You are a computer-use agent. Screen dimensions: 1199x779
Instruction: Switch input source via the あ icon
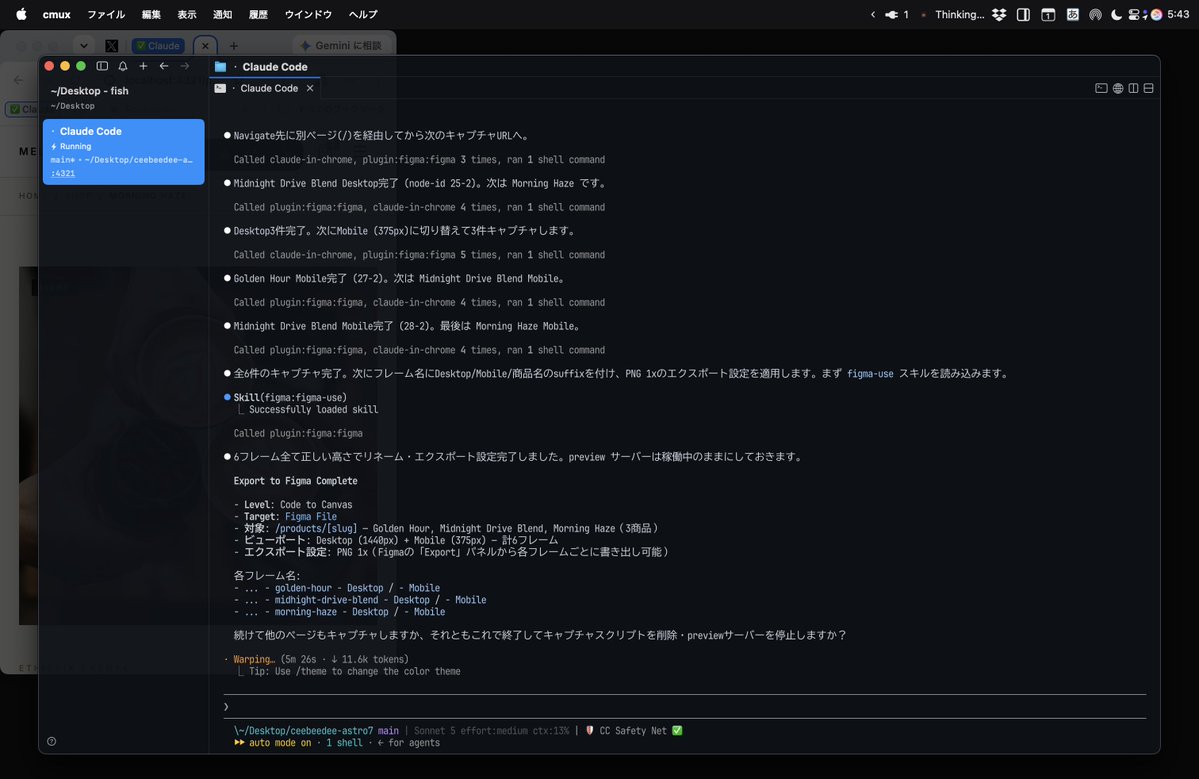(x=1073, y=15)
